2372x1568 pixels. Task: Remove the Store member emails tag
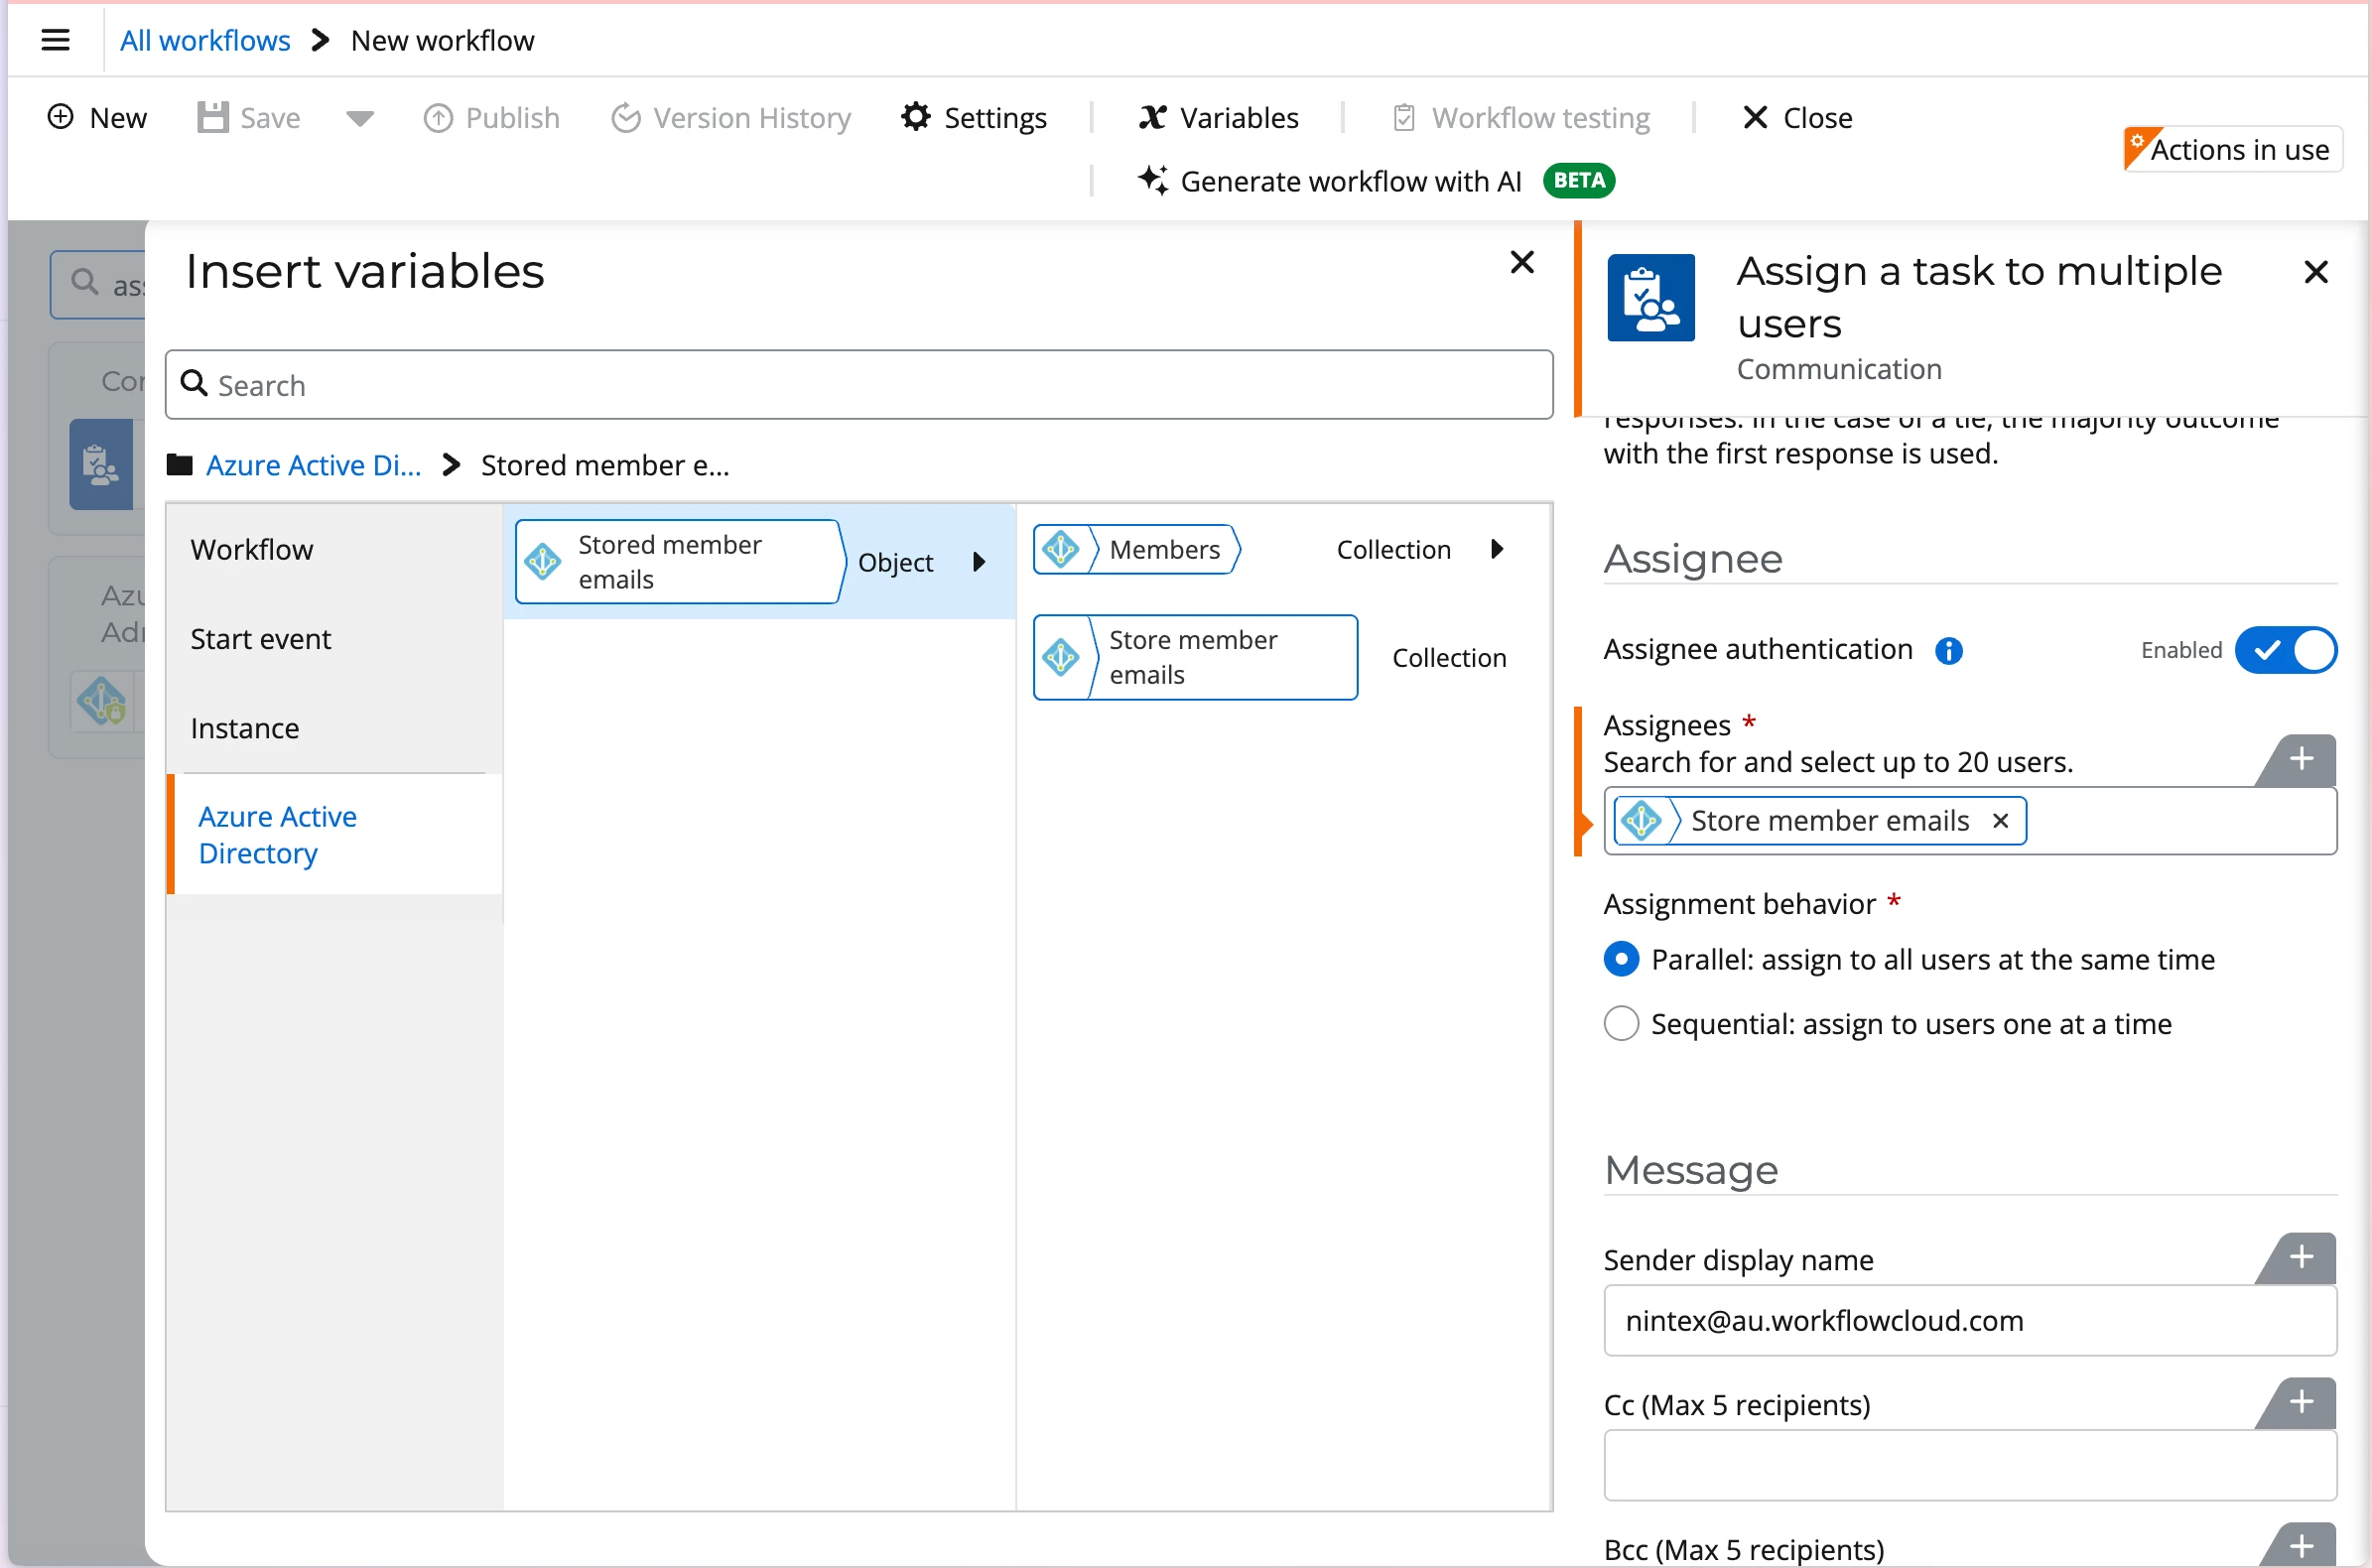(2000, 821)
